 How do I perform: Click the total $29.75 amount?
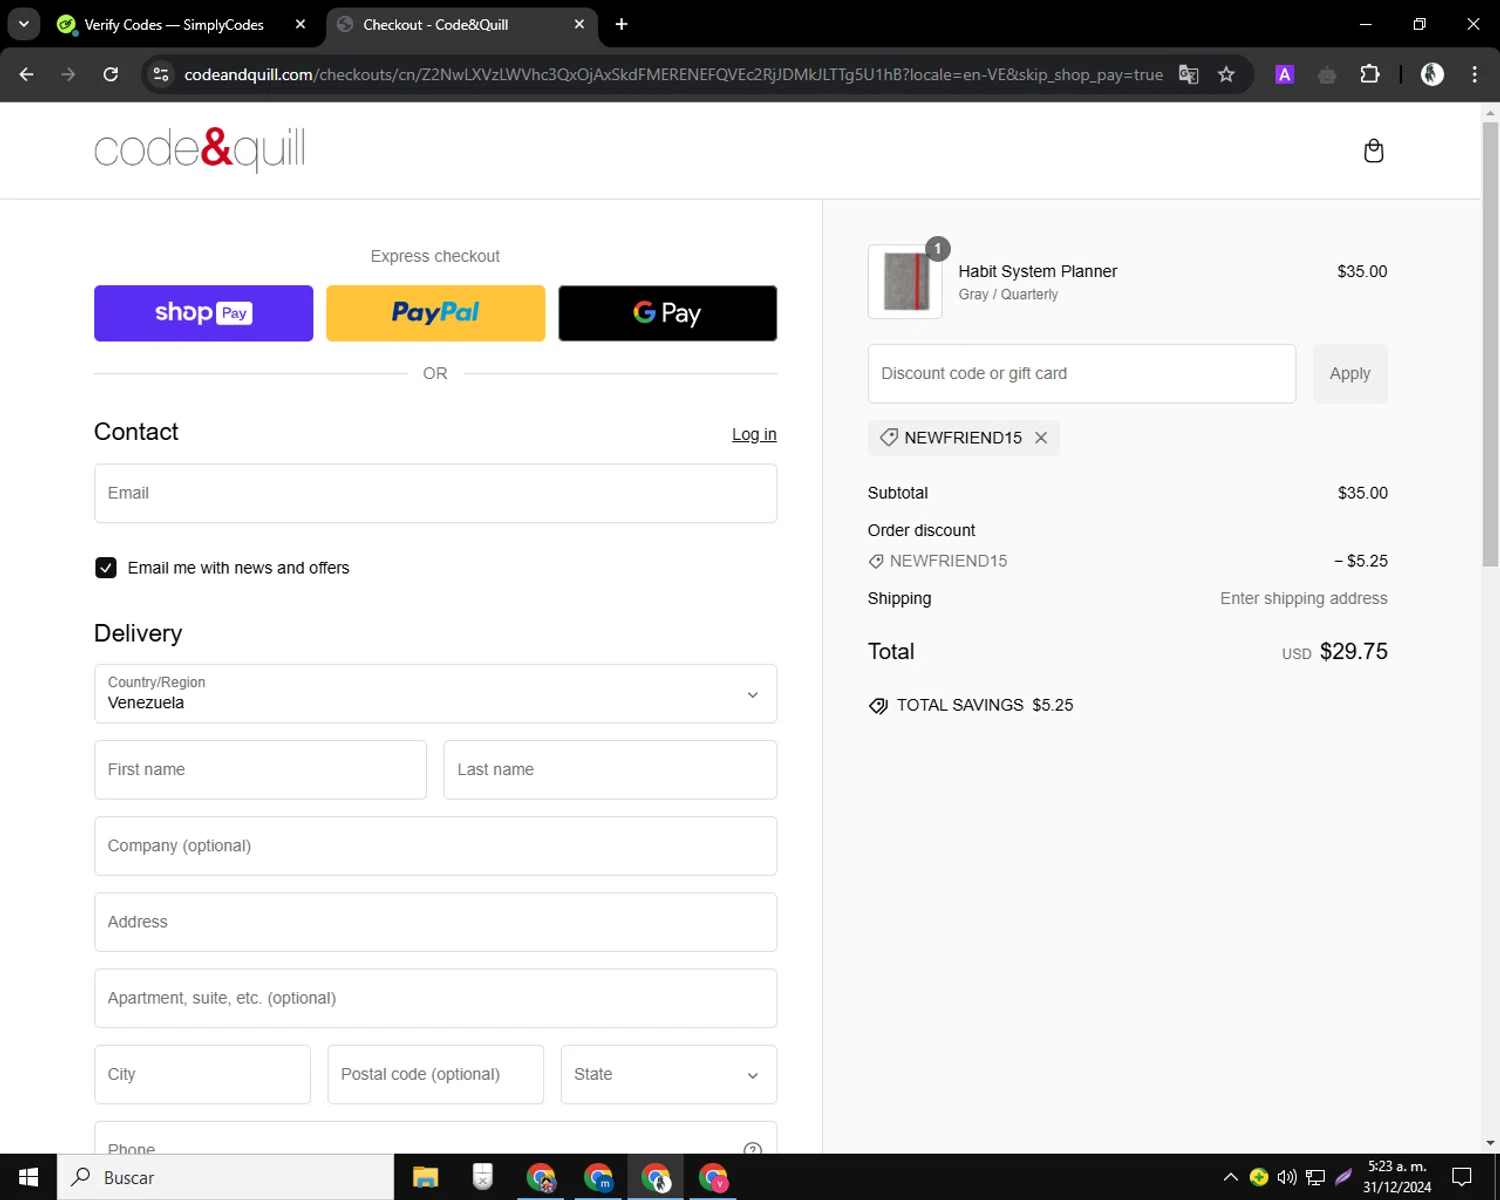[x=1353, y=651]
